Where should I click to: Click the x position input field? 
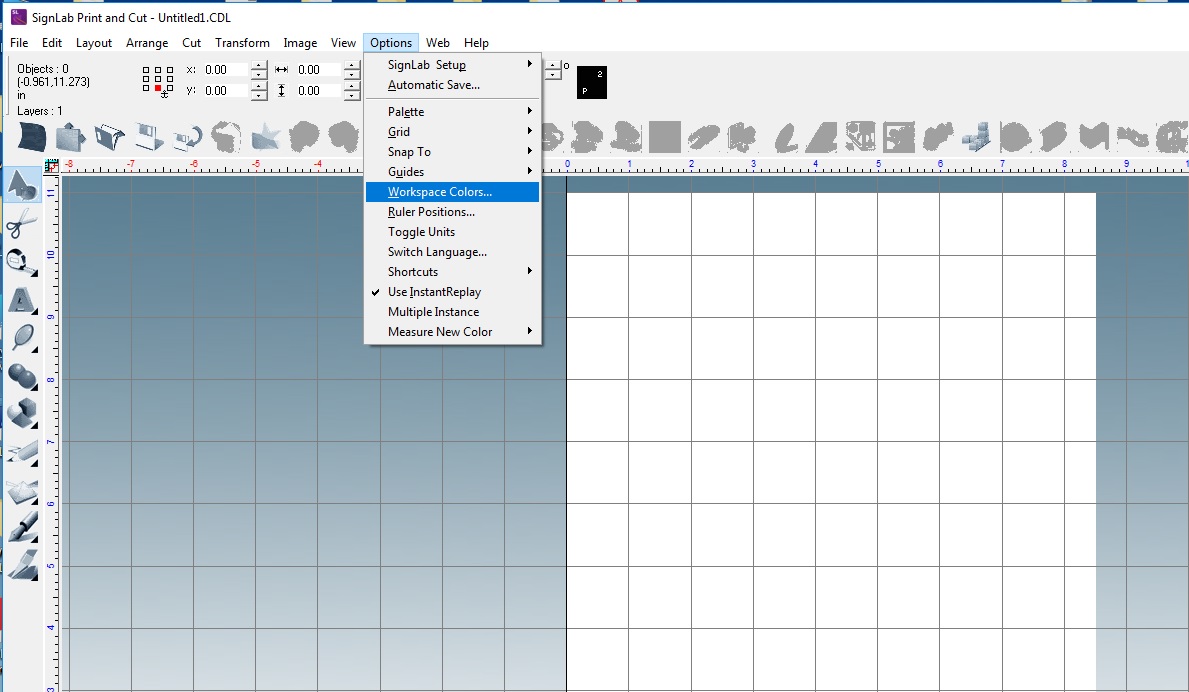click(226, 70)
